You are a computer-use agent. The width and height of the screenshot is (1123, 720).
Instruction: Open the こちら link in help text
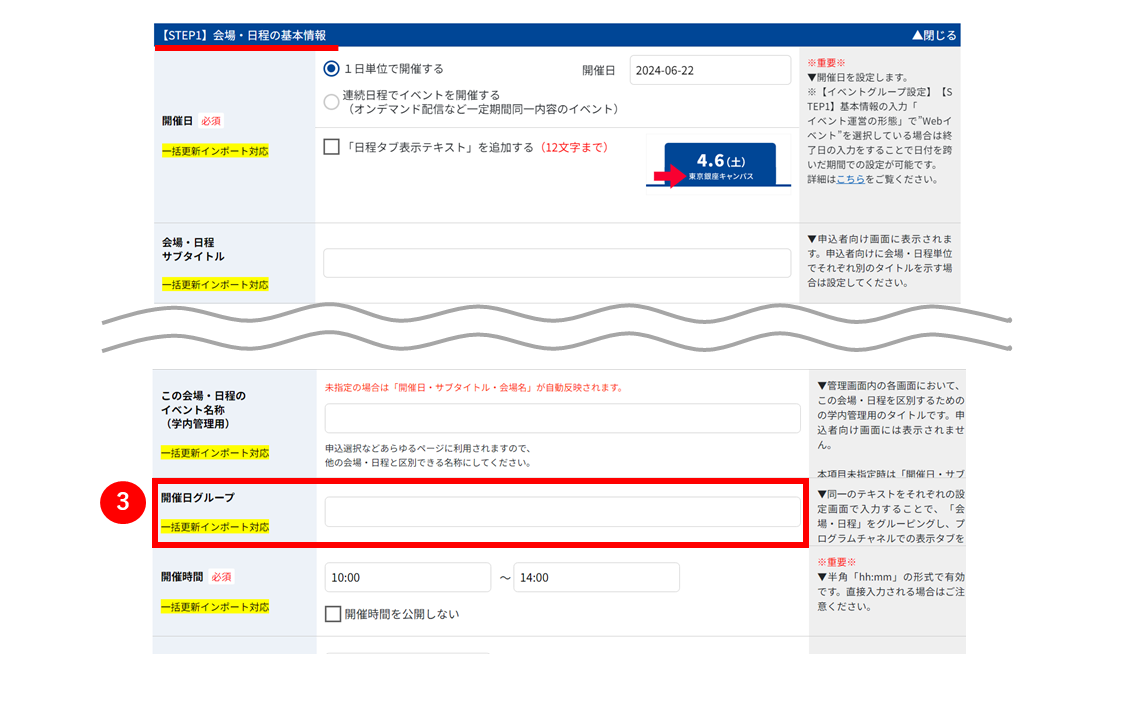tap(850, 179)
